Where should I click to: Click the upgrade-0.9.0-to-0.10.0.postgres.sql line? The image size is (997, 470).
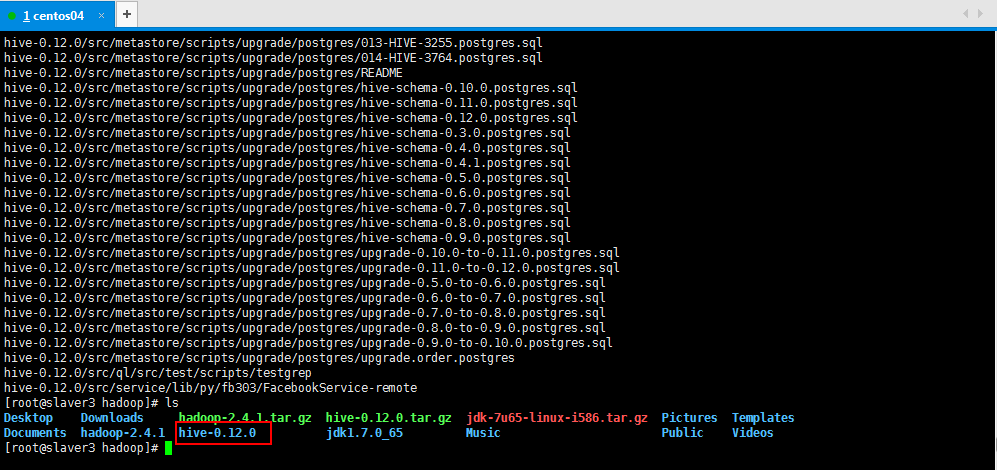tap(308, 343)
